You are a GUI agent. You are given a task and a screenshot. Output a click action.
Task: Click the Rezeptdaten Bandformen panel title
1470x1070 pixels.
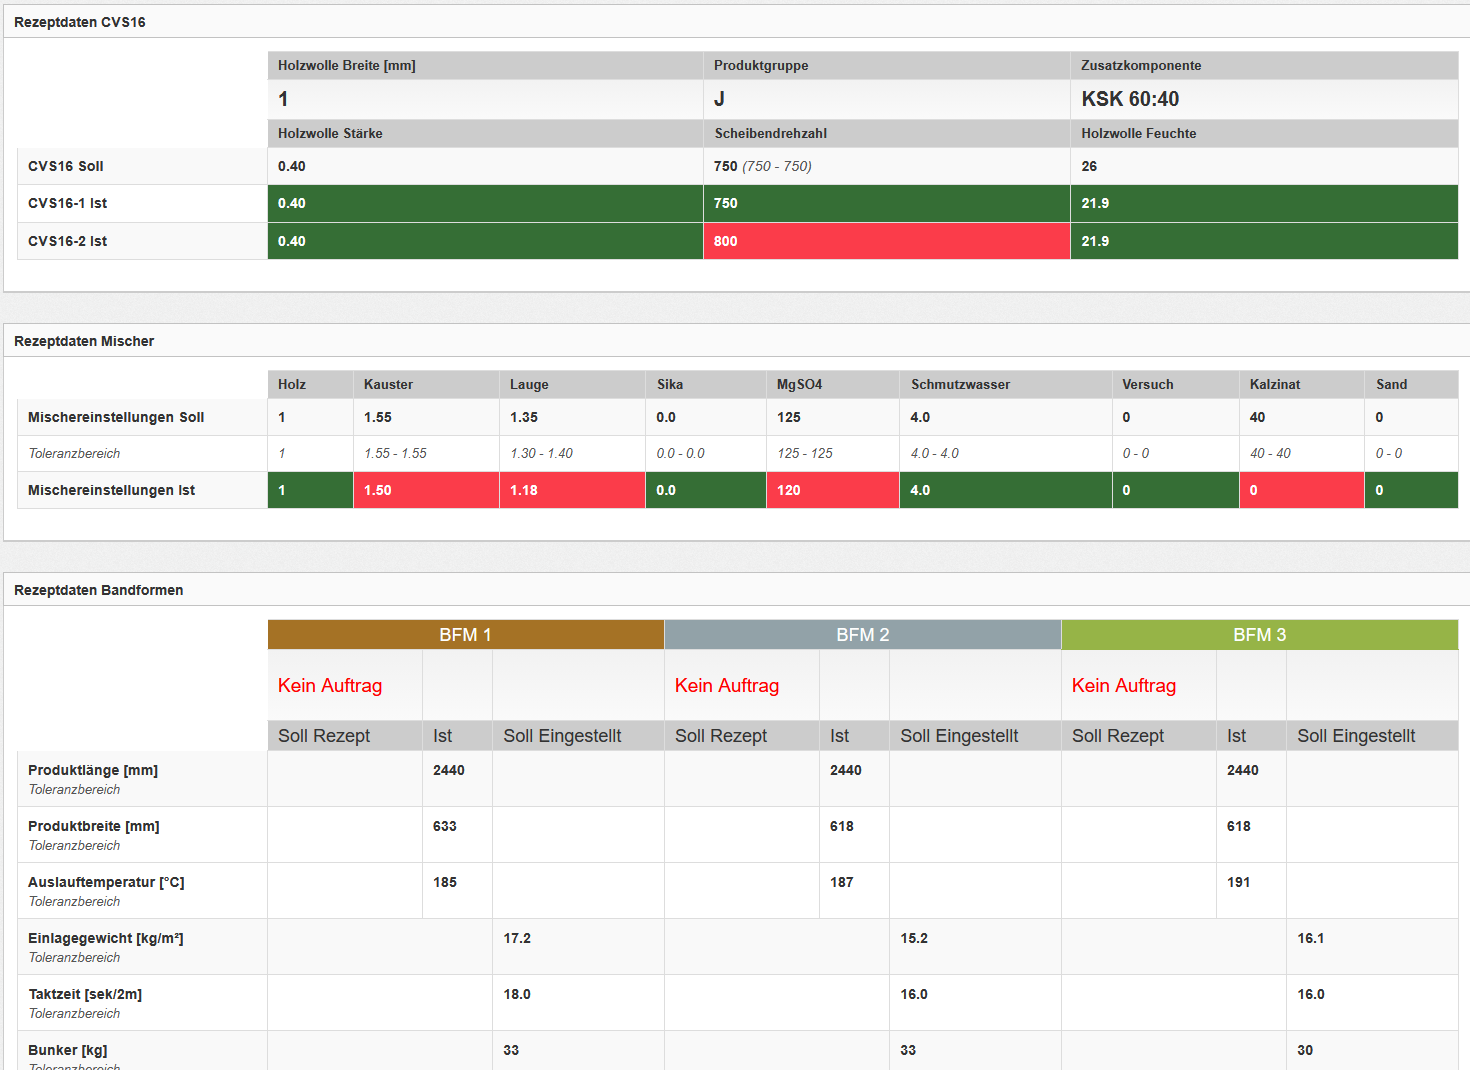tap(98, 590)
